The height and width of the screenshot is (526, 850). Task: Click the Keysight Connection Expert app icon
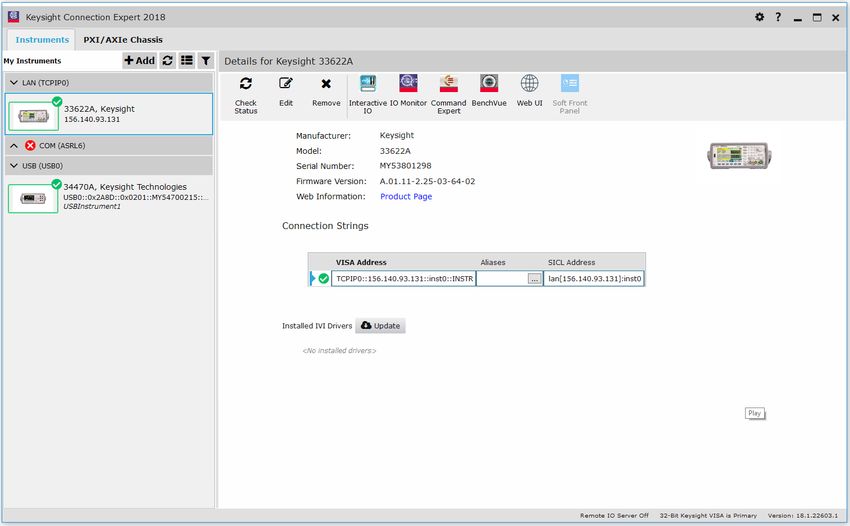[x=14, y=17]
